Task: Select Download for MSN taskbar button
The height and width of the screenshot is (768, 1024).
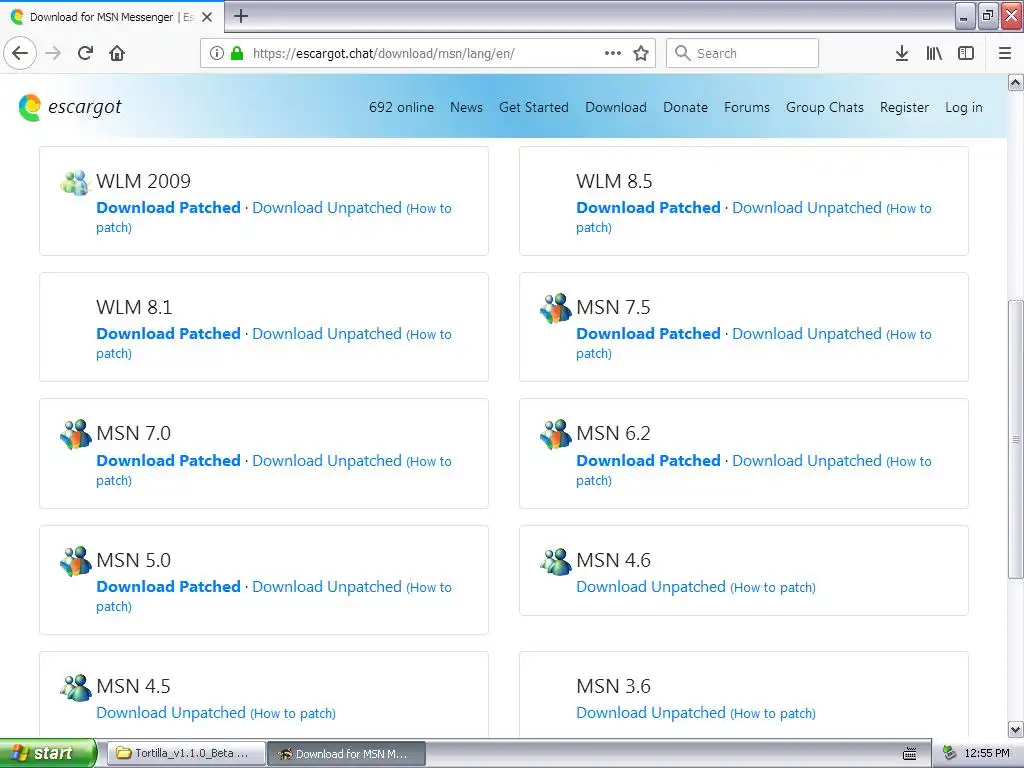Action: point(347,753)
